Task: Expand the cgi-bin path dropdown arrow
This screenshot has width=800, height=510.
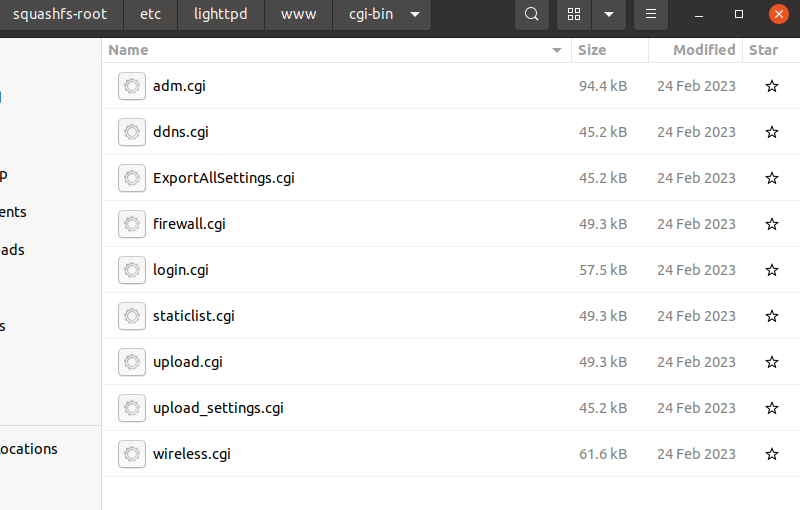Action: tap(415, 15)
